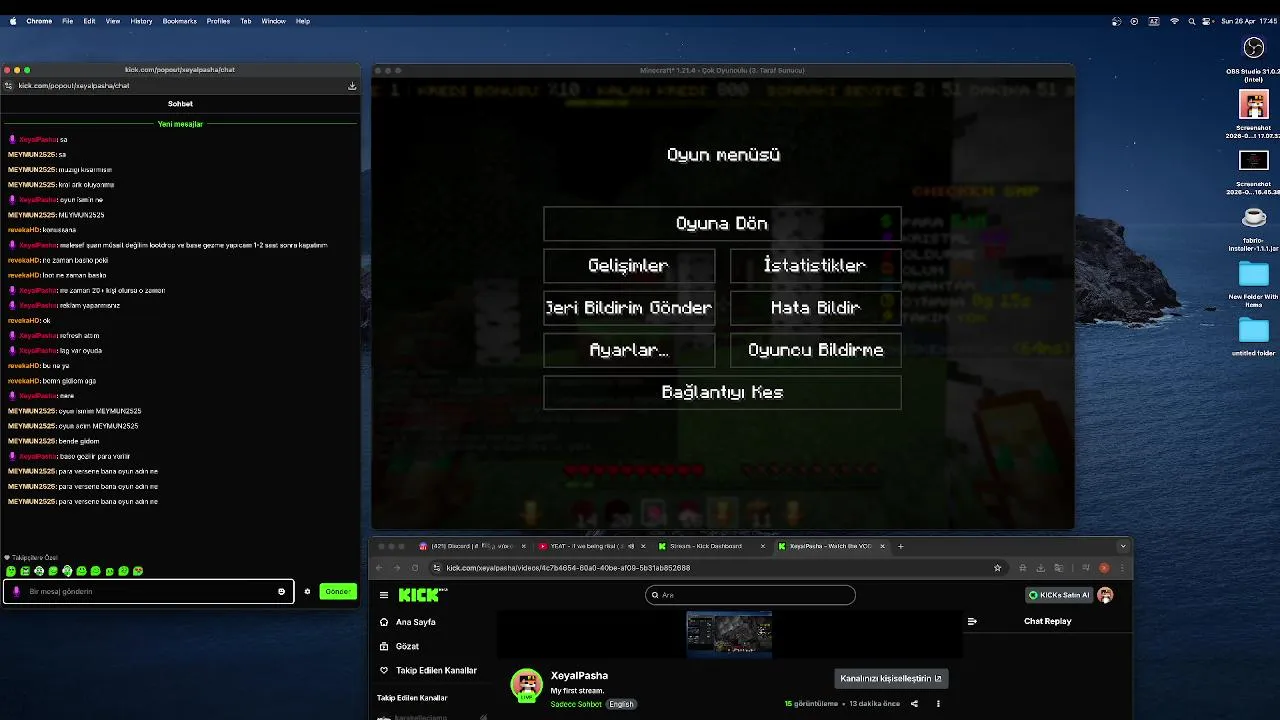Image resolution: width=1280 pixels, height=720 pixels.
Task: Install the chat popout with the download icon
Action: (x=352, y=86)
